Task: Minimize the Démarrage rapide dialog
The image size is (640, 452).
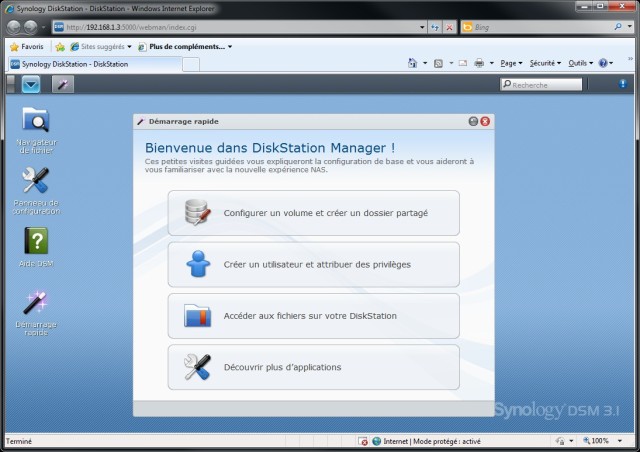Action: click(473, 121)
